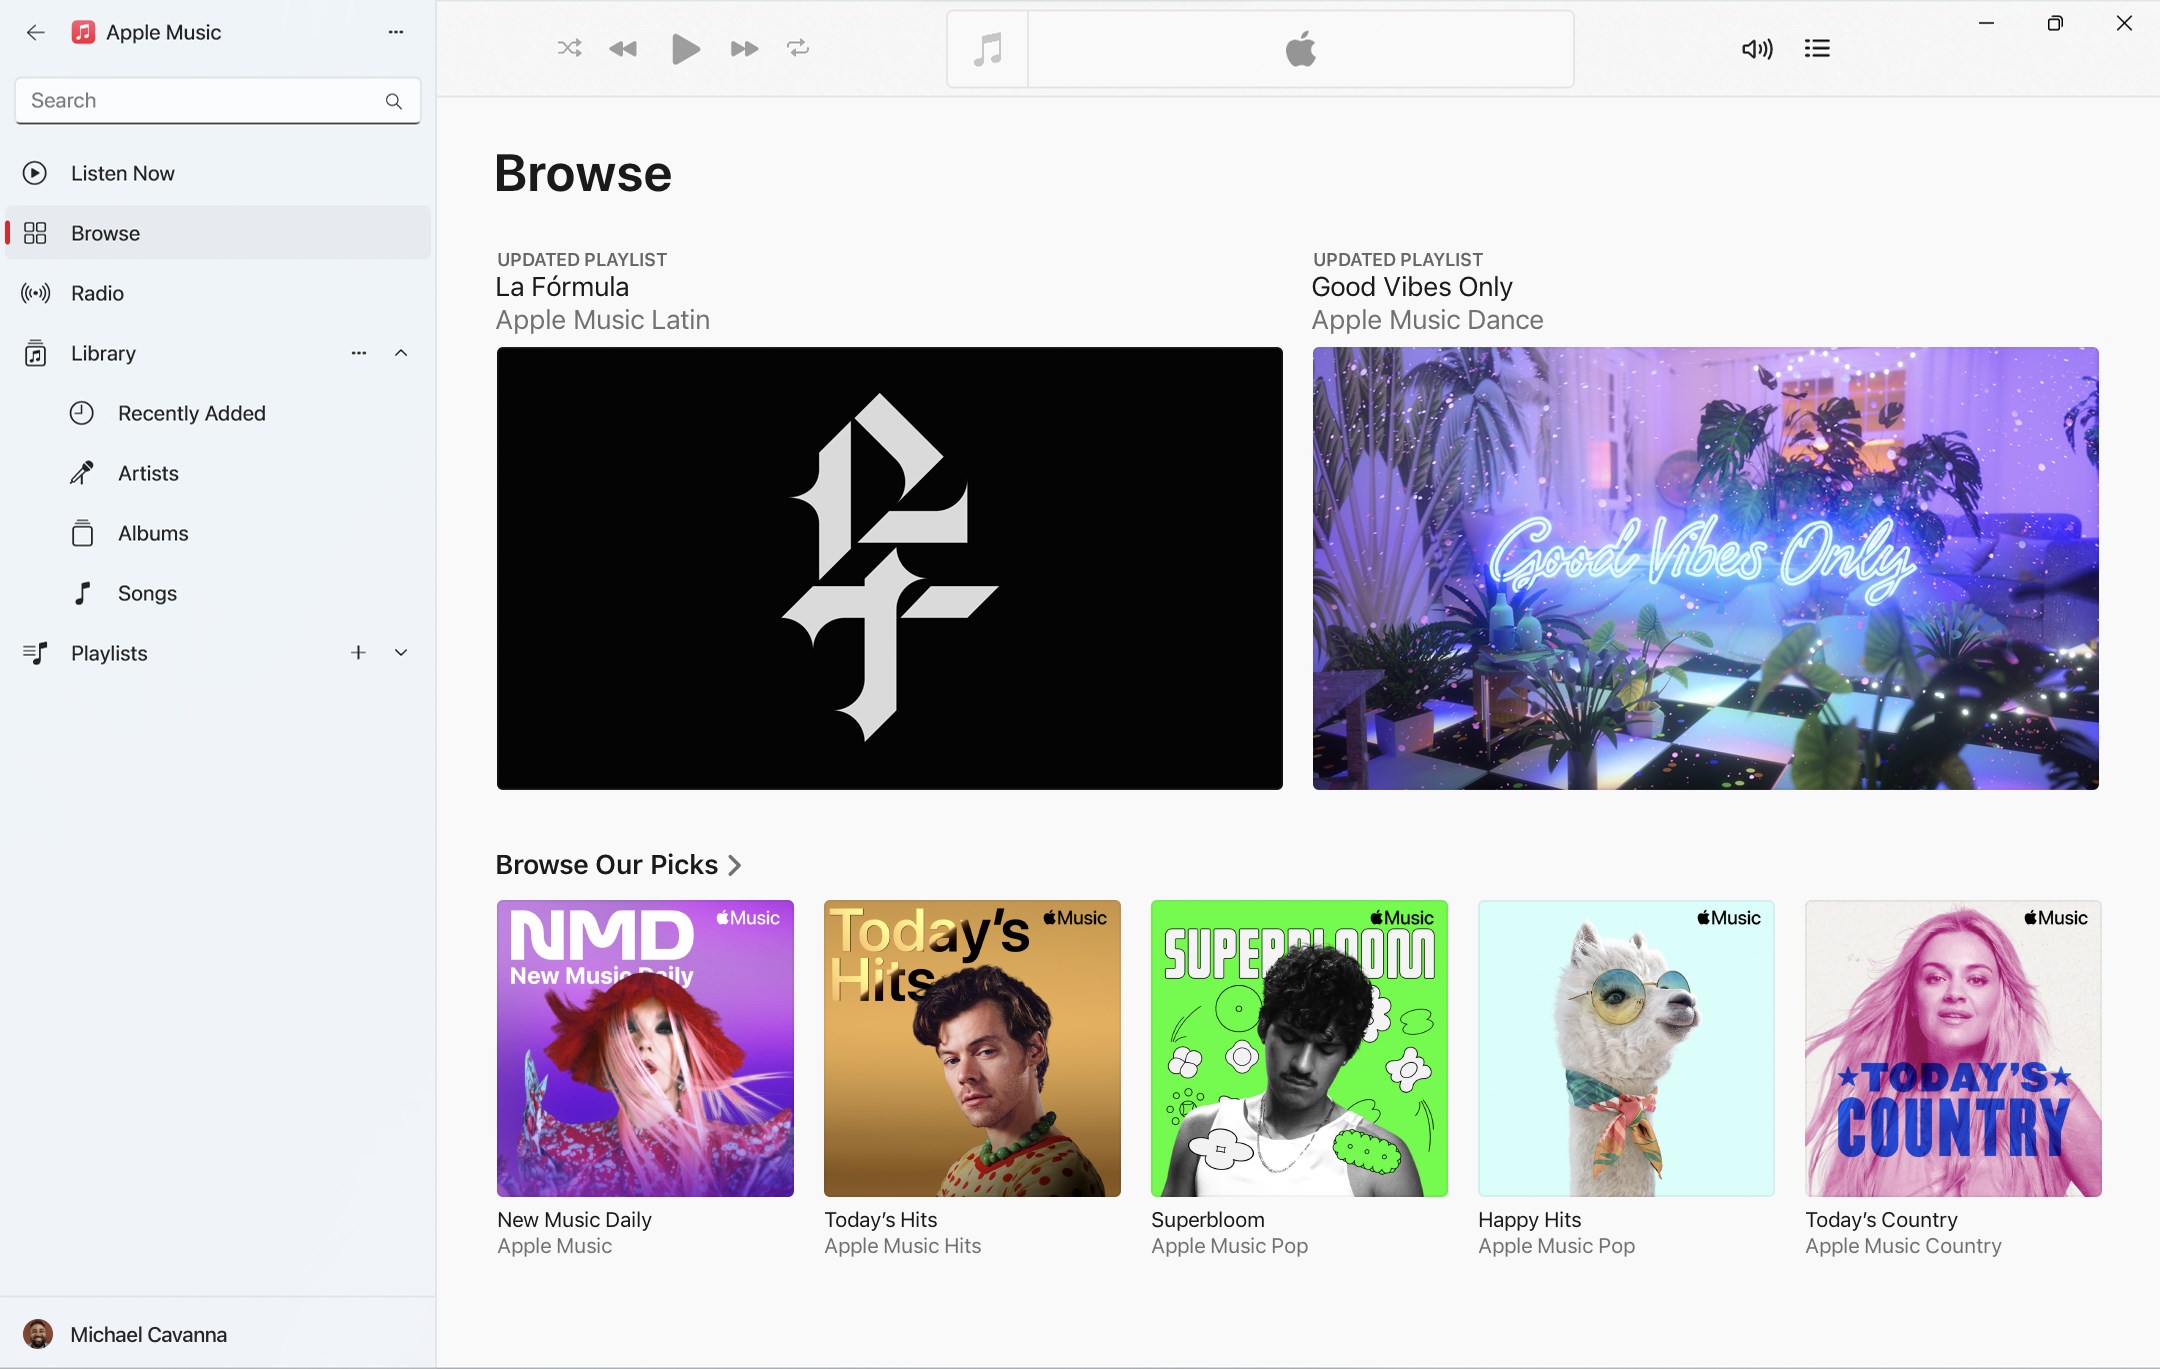Image resolution: width=2160 pixels, height=1369 pixels.
Task: Enable shuffle playback
Action: pyautogui.click(x=568, y=47)
